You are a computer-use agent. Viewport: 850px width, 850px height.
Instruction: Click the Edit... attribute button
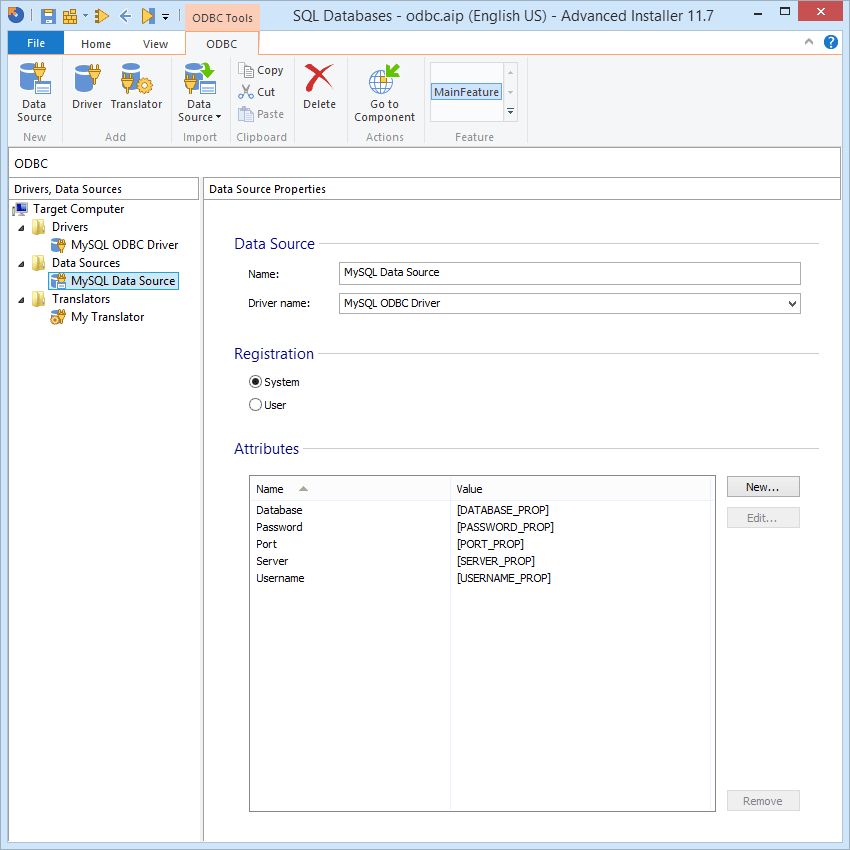(x=763, y=518)
